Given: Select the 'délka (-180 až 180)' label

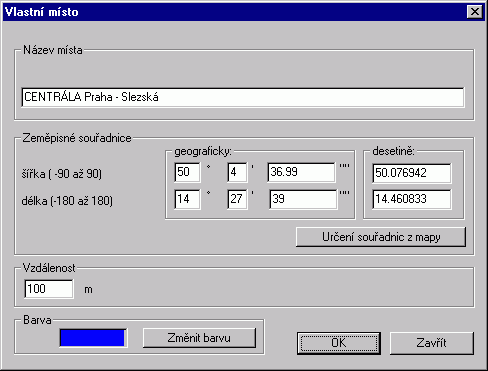Looking at the screenshot, I should (x=67, y=201).
